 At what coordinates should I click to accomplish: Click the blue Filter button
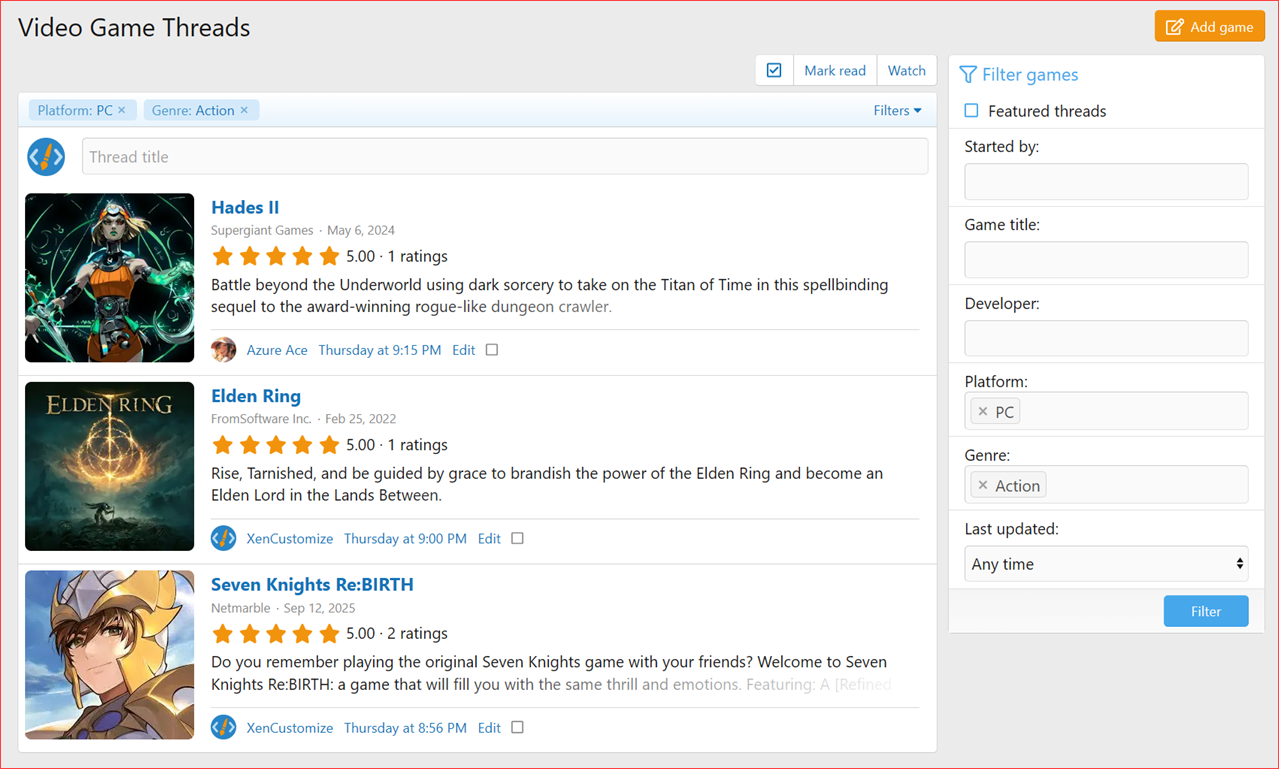pyautogui.click(x=1206, y=611)
